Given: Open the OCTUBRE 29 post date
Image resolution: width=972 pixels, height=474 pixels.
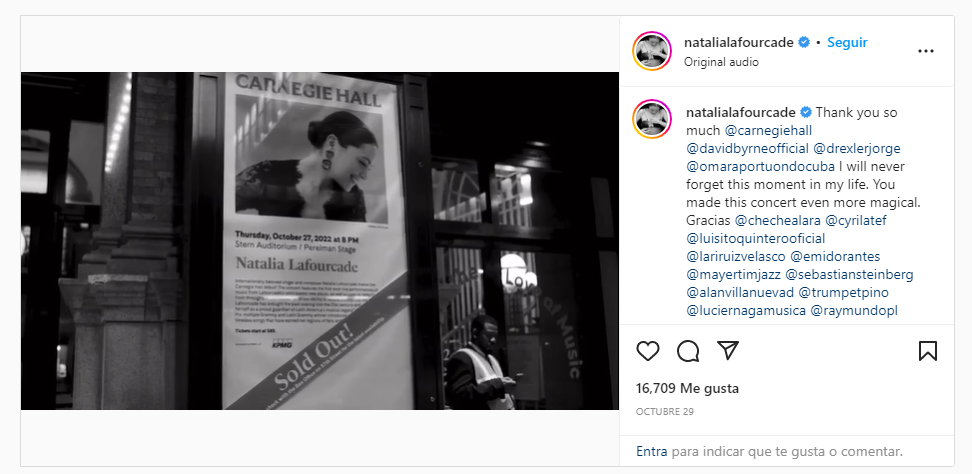Looking at the screenshot, I should click(665, 411).
